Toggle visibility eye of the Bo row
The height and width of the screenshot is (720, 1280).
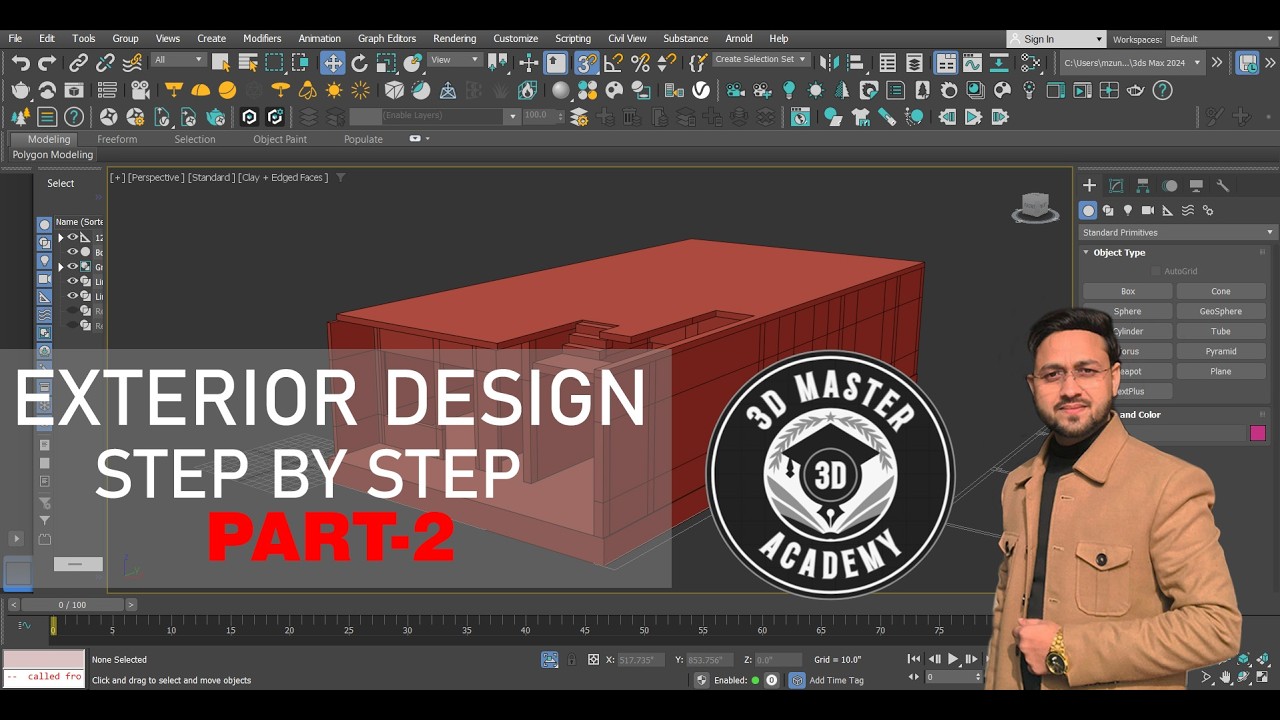(x=72, y=252)
